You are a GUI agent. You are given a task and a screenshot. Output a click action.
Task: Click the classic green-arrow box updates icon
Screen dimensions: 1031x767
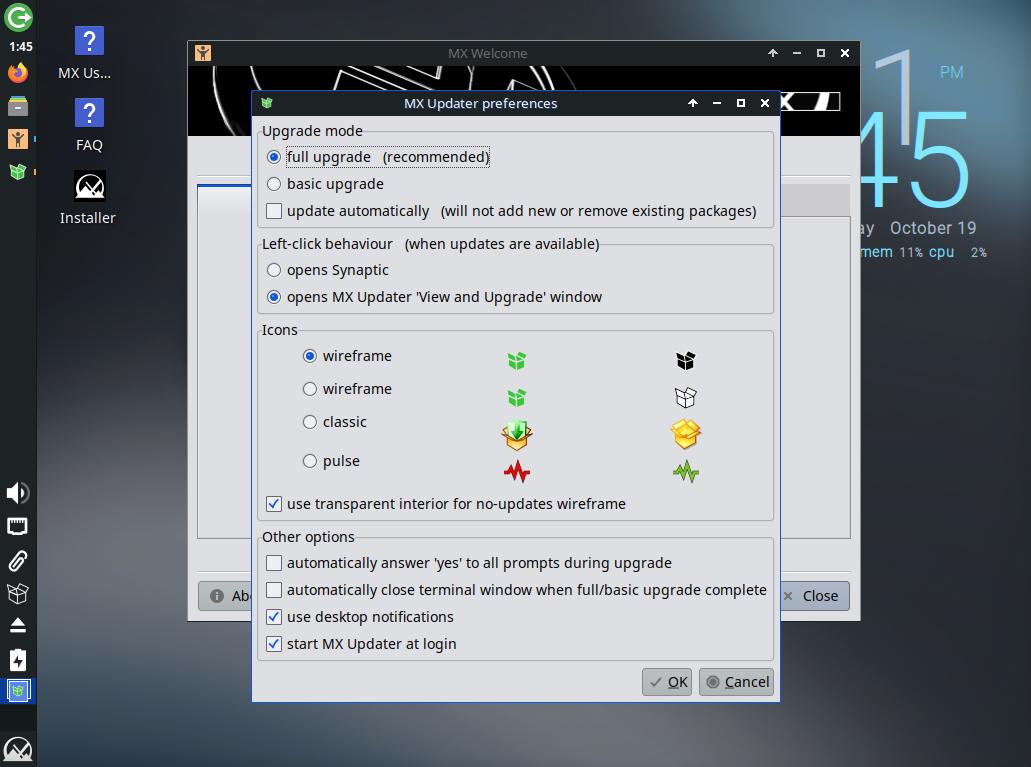(x=517, y=435)
